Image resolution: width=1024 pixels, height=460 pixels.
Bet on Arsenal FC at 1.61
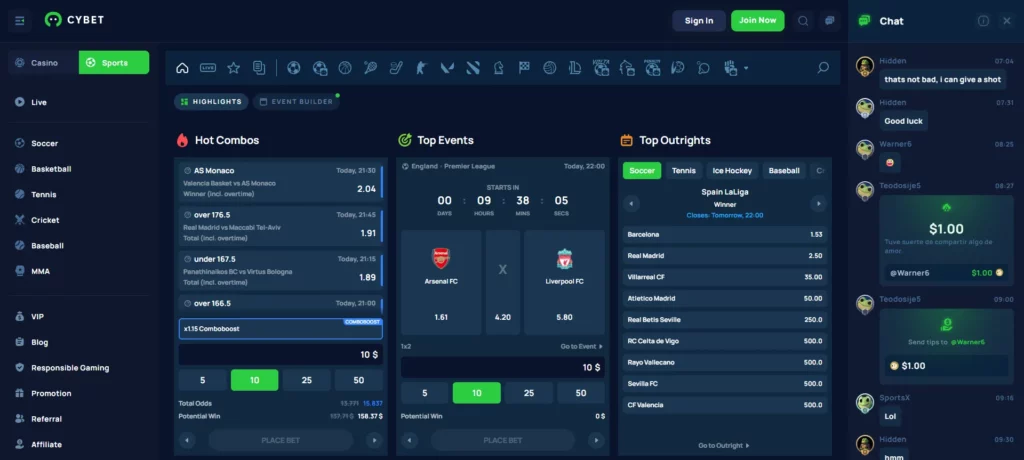pyautogui.click(x=441, y=282)
